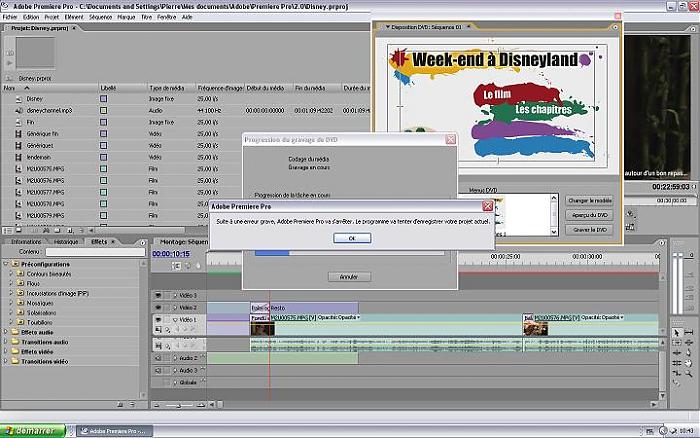
Task: Click scroll down arrow in Menus DVD list
Action: click(554, 232)
